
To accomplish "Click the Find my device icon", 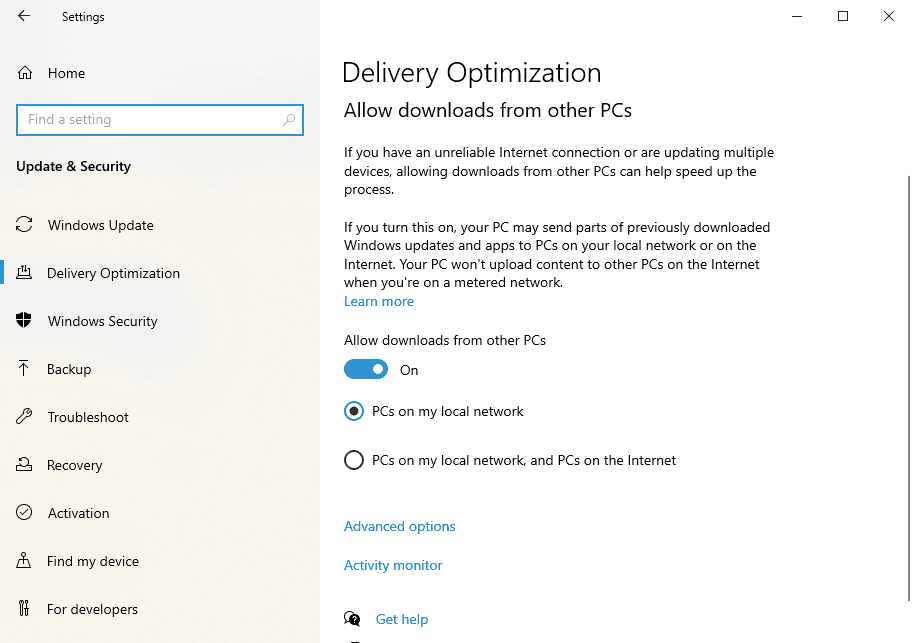I will (x=23, y=560).
